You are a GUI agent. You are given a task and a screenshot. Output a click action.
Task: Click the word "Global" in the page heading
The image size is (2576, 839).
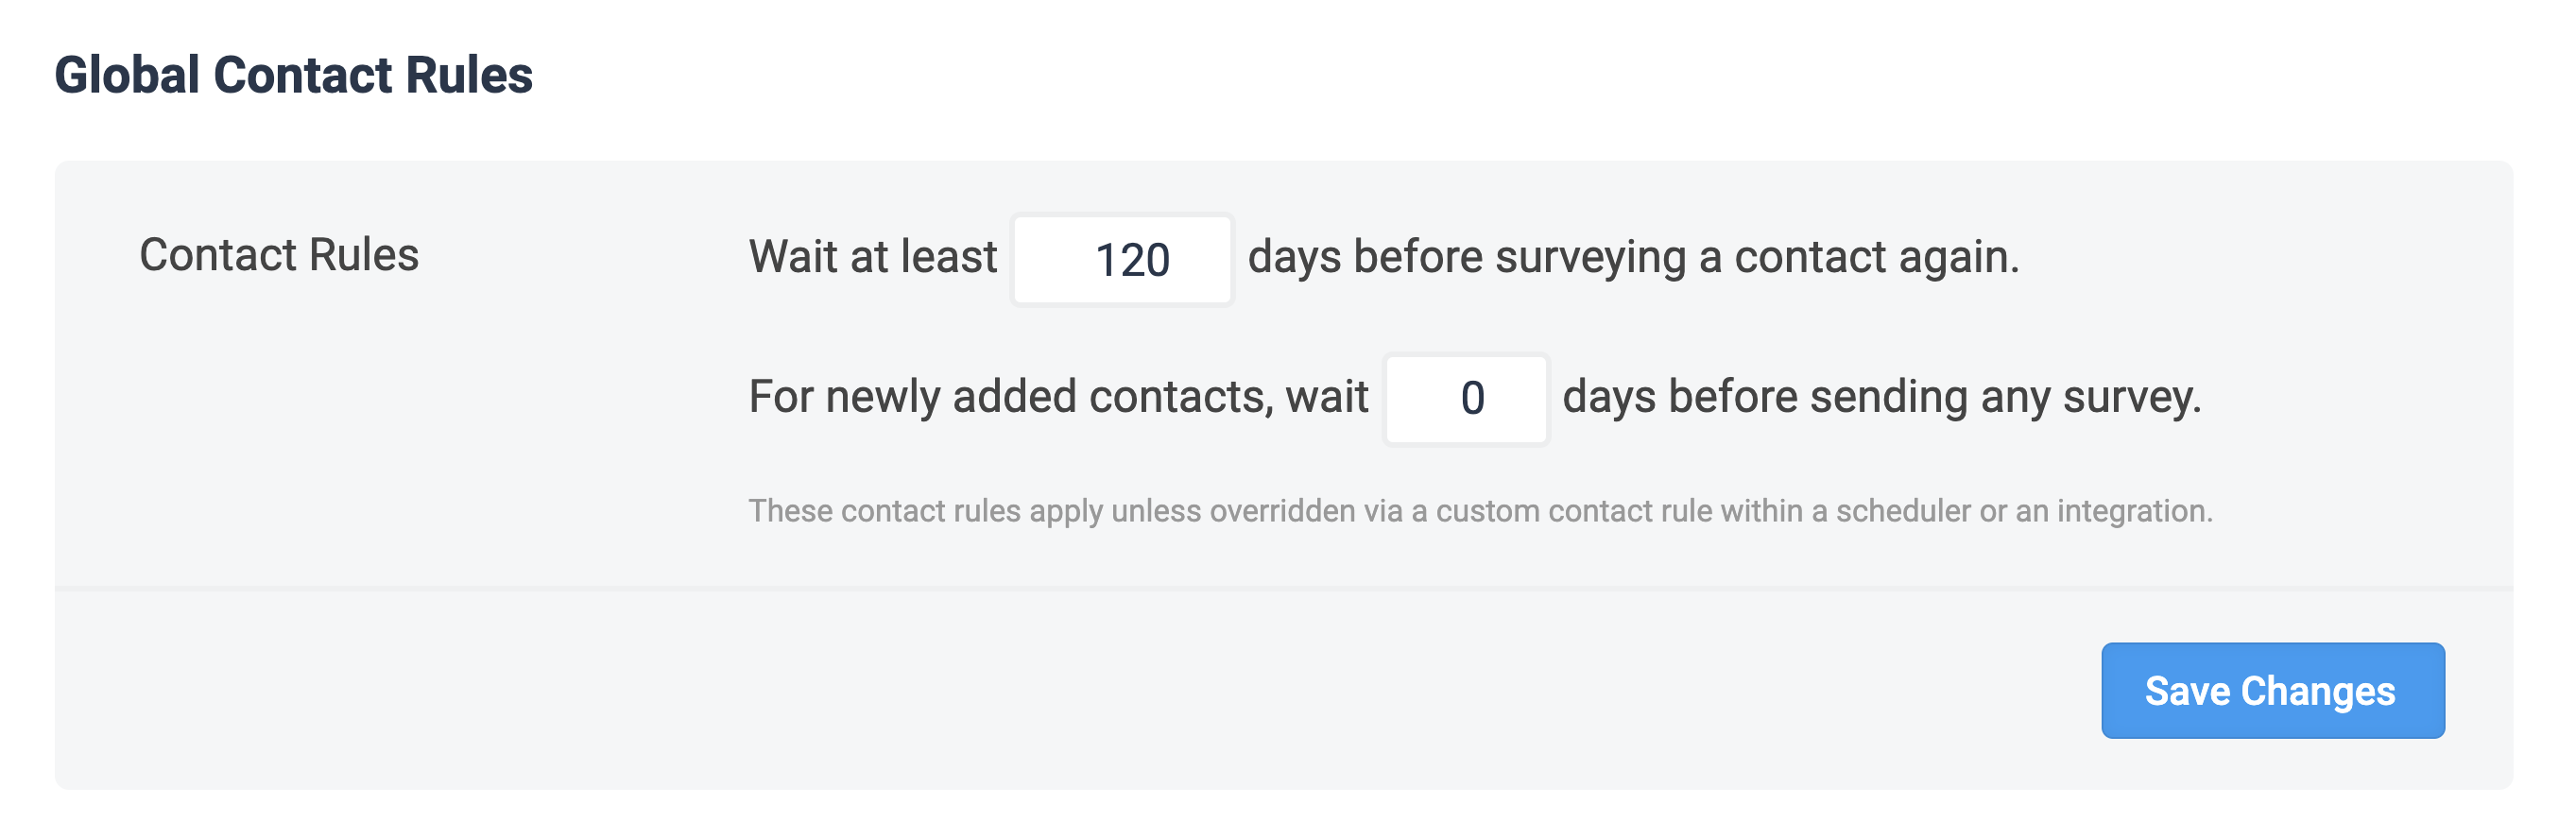point(127,75)
